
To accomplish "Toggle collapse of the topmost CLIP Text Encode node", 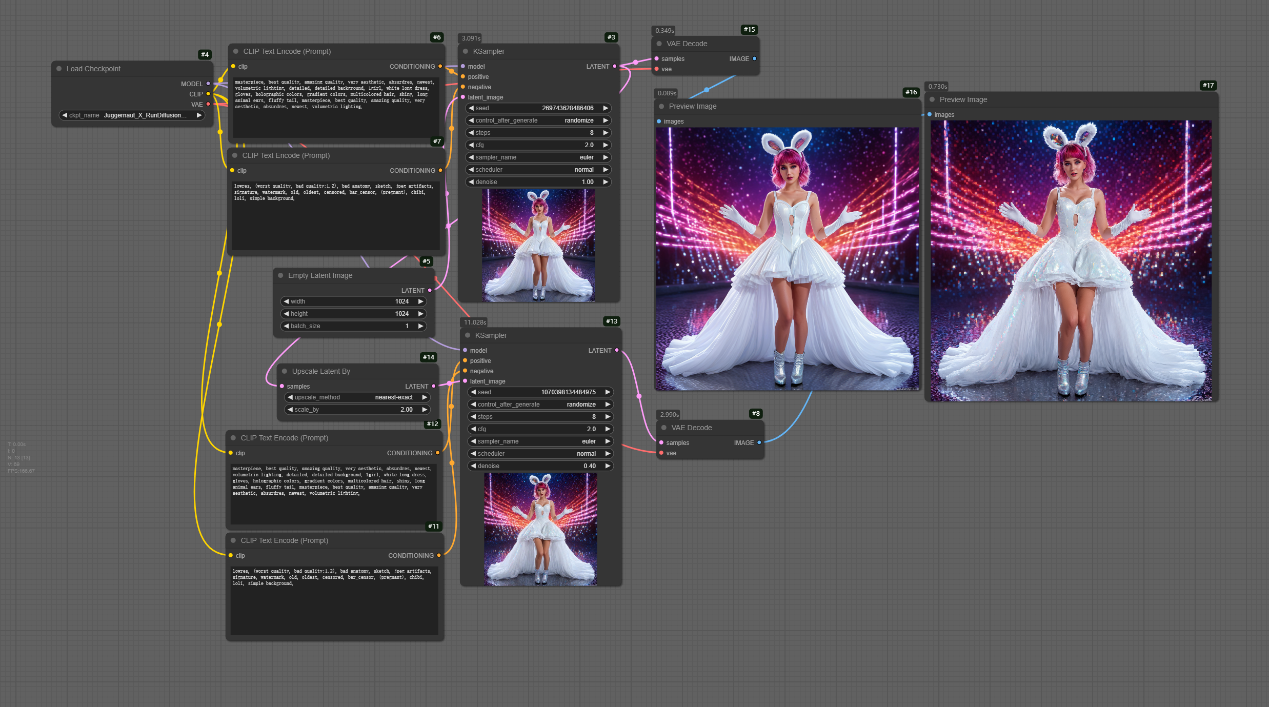I will pyautogui.click(x=236, y=51).
